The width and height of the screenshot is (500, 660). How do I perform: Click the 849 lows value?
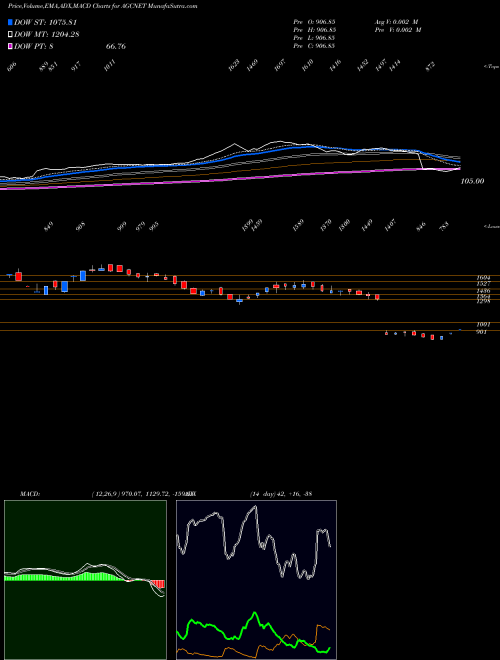(x=49, y=228)
